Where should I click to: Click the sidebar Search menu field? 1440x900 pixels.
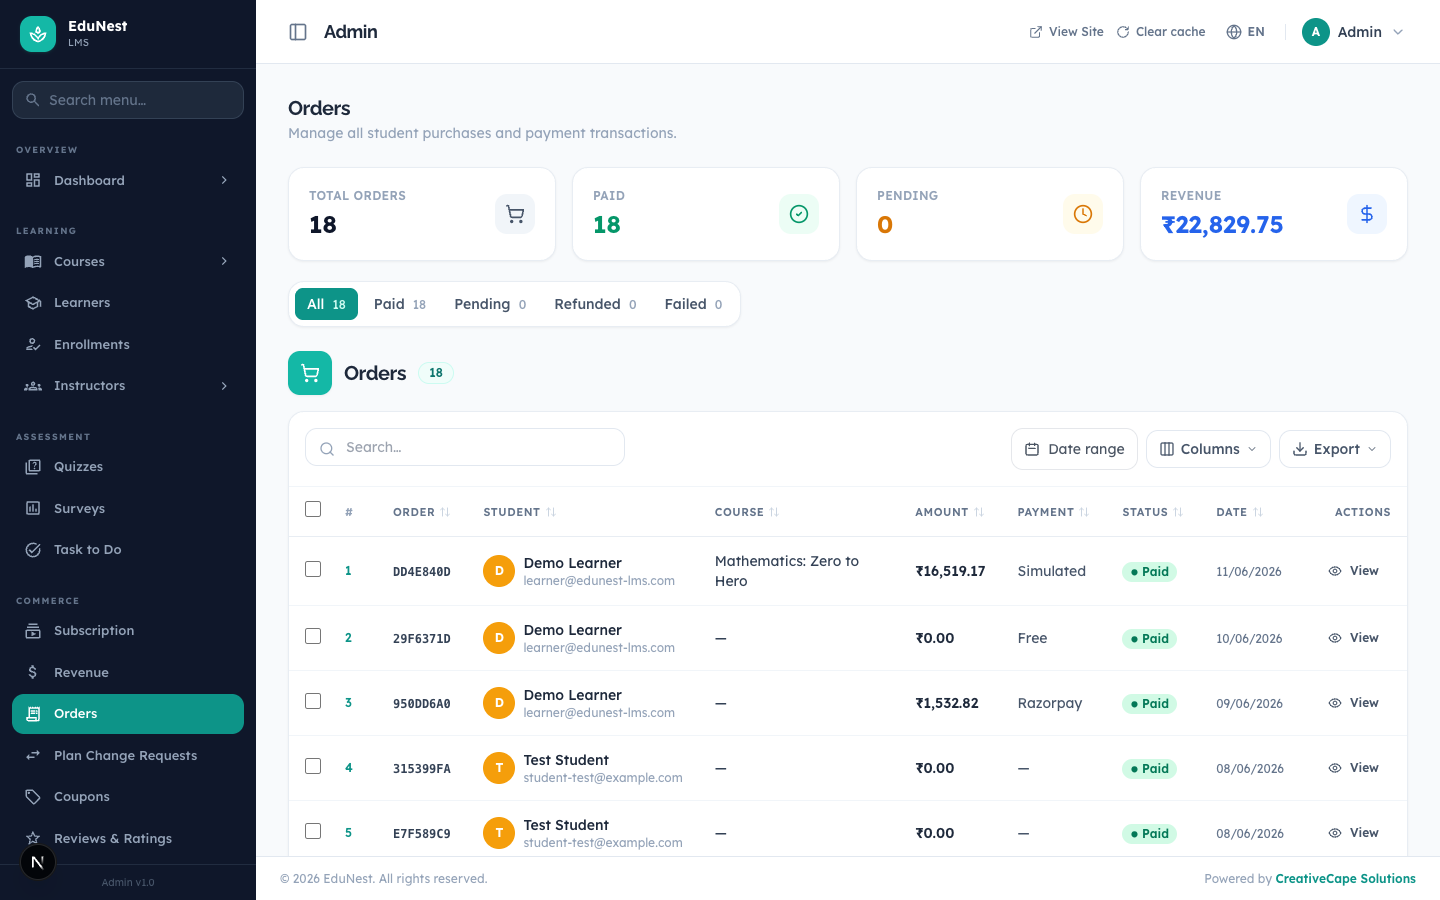[x=128, y=100]
